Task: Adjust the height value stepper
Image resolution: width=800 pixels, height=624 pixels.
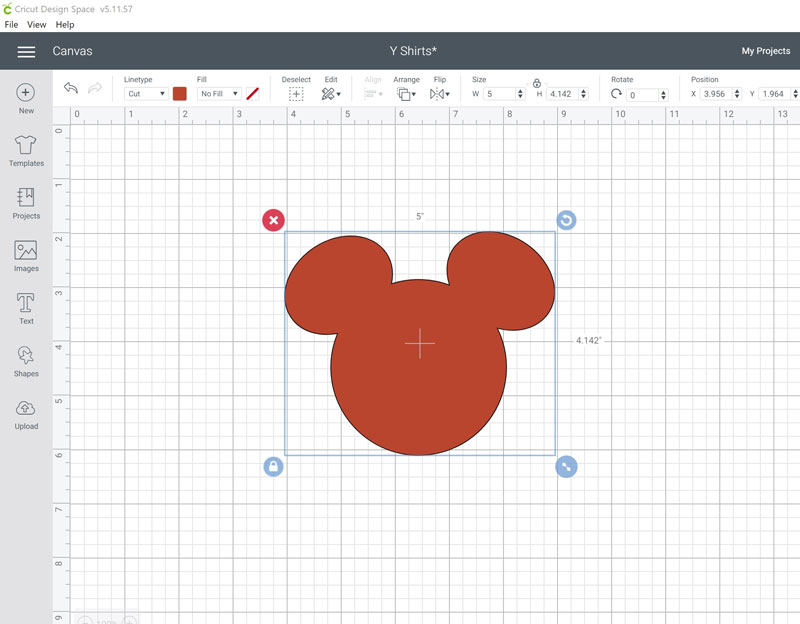Action: coord(584,94)
